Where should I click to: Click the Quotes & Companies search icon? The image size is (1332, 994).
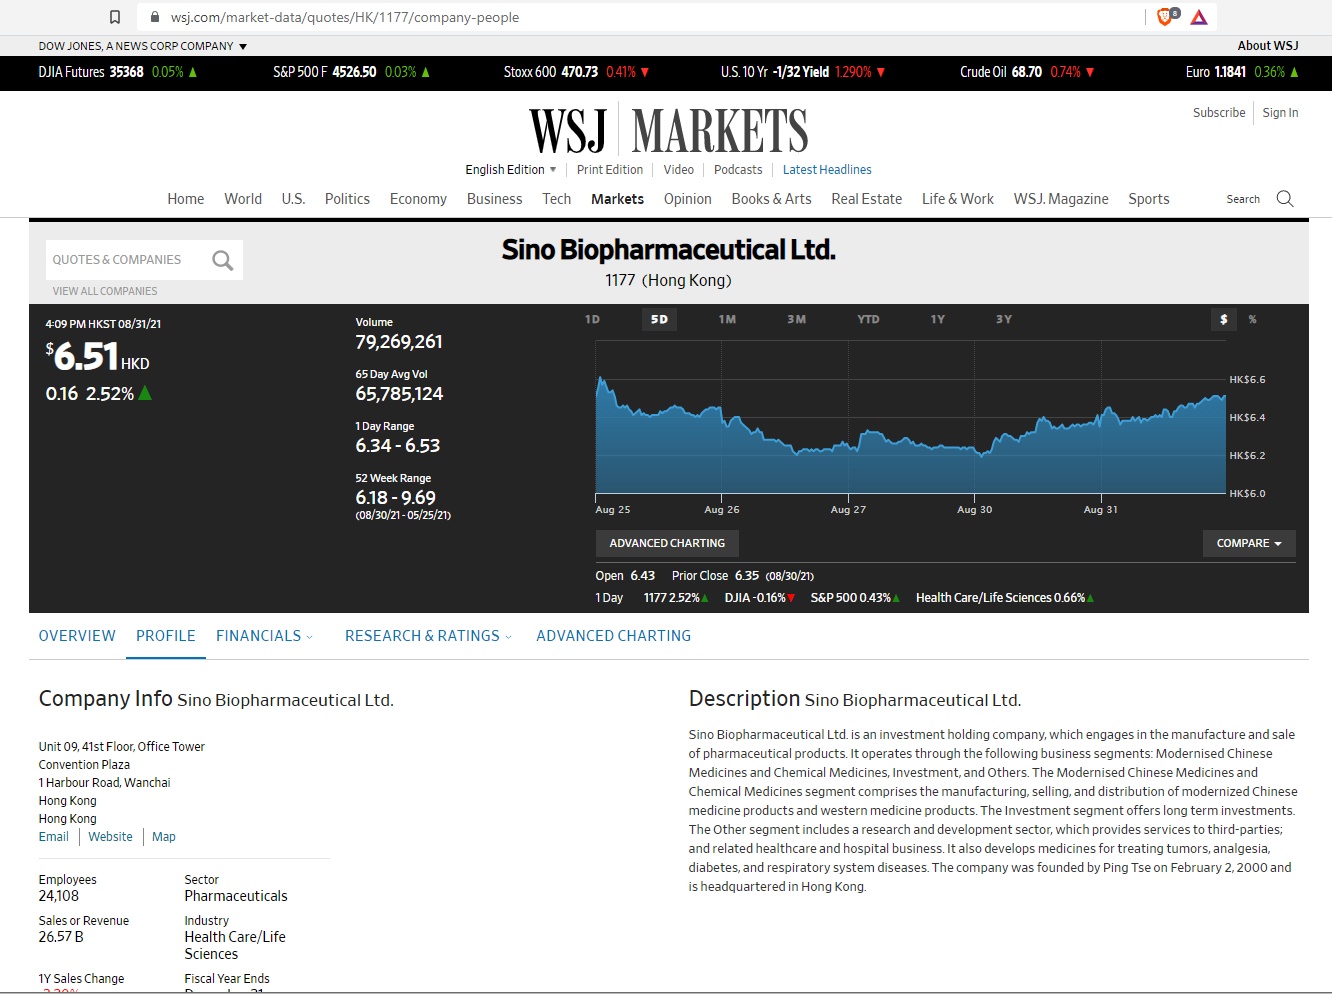point(222,260)
